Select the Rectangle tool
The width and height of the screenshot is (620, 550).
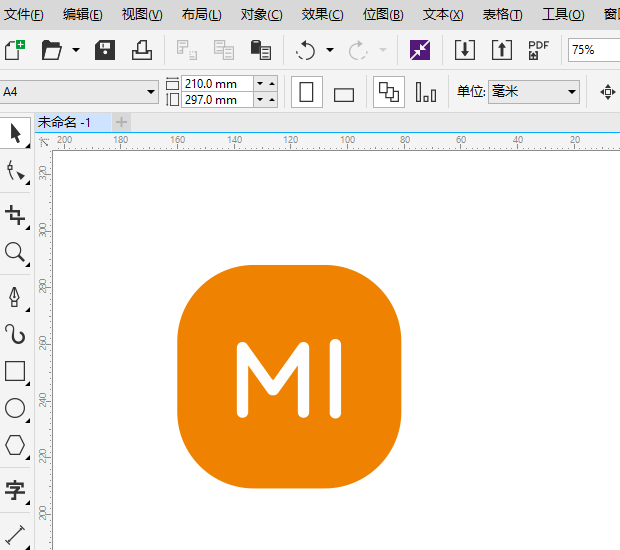click(x=15, y=371)
